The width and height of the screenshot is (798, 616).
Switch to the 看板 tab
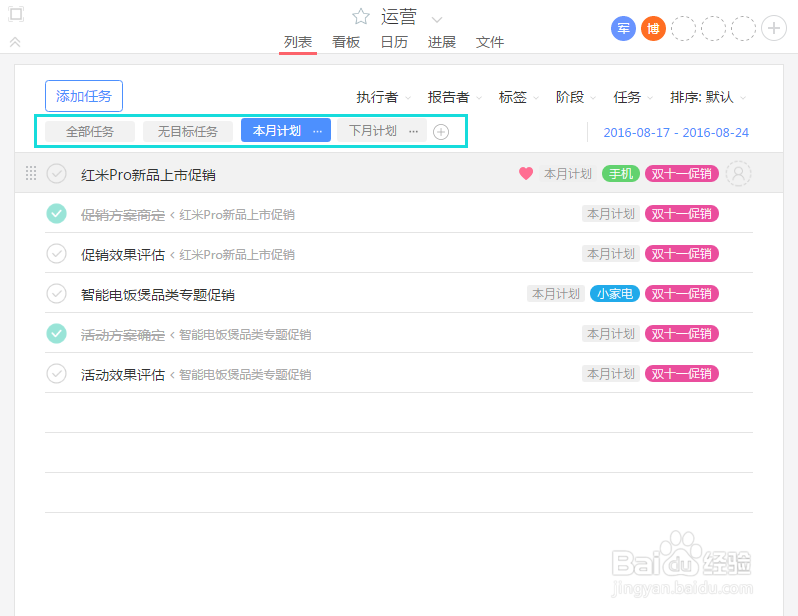pos(346,42)
